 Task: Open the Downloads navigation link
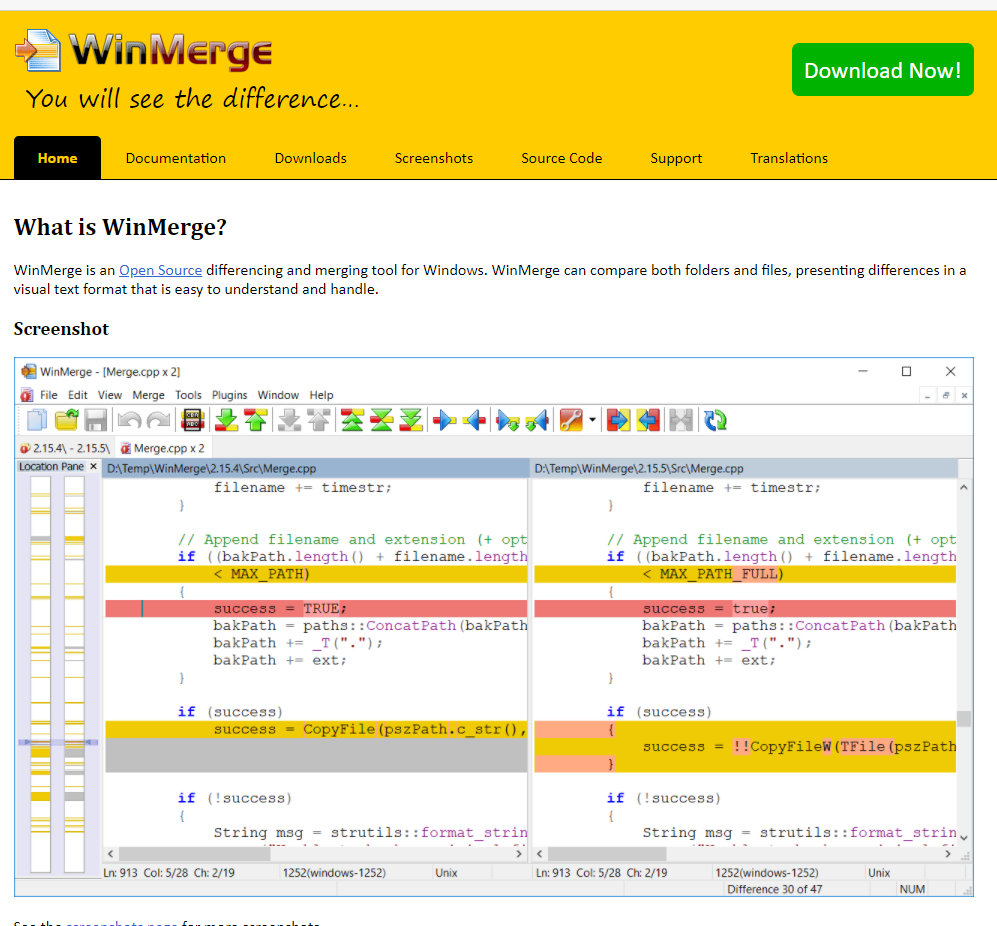[310, 158]
